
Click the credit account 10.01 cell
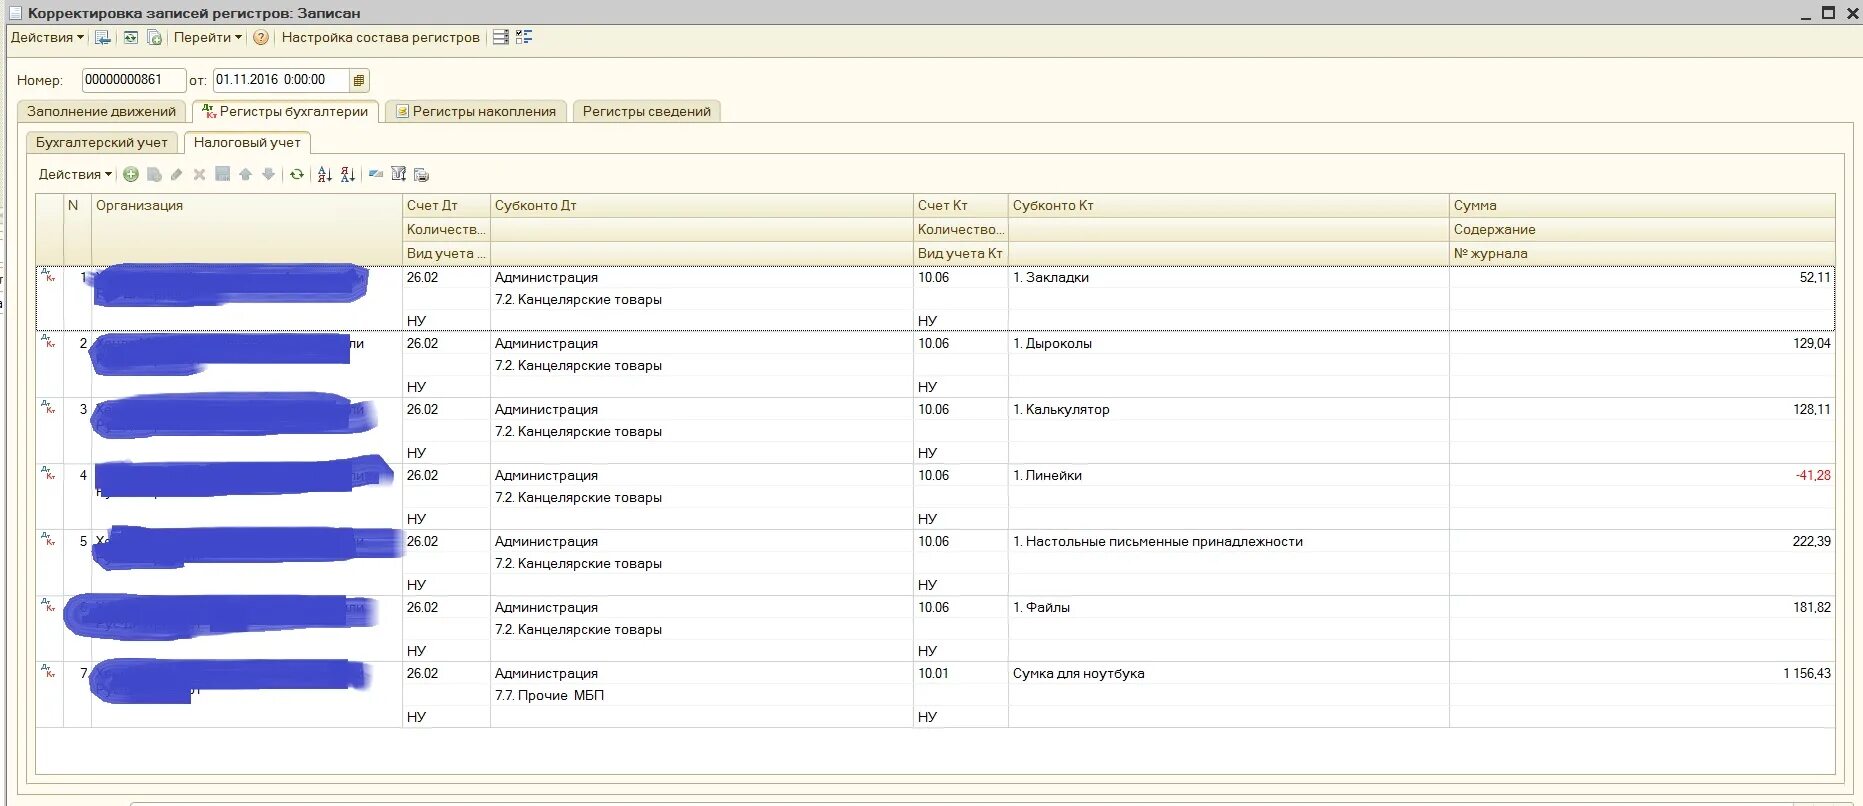pyautogui.click(x=960, y=673)
